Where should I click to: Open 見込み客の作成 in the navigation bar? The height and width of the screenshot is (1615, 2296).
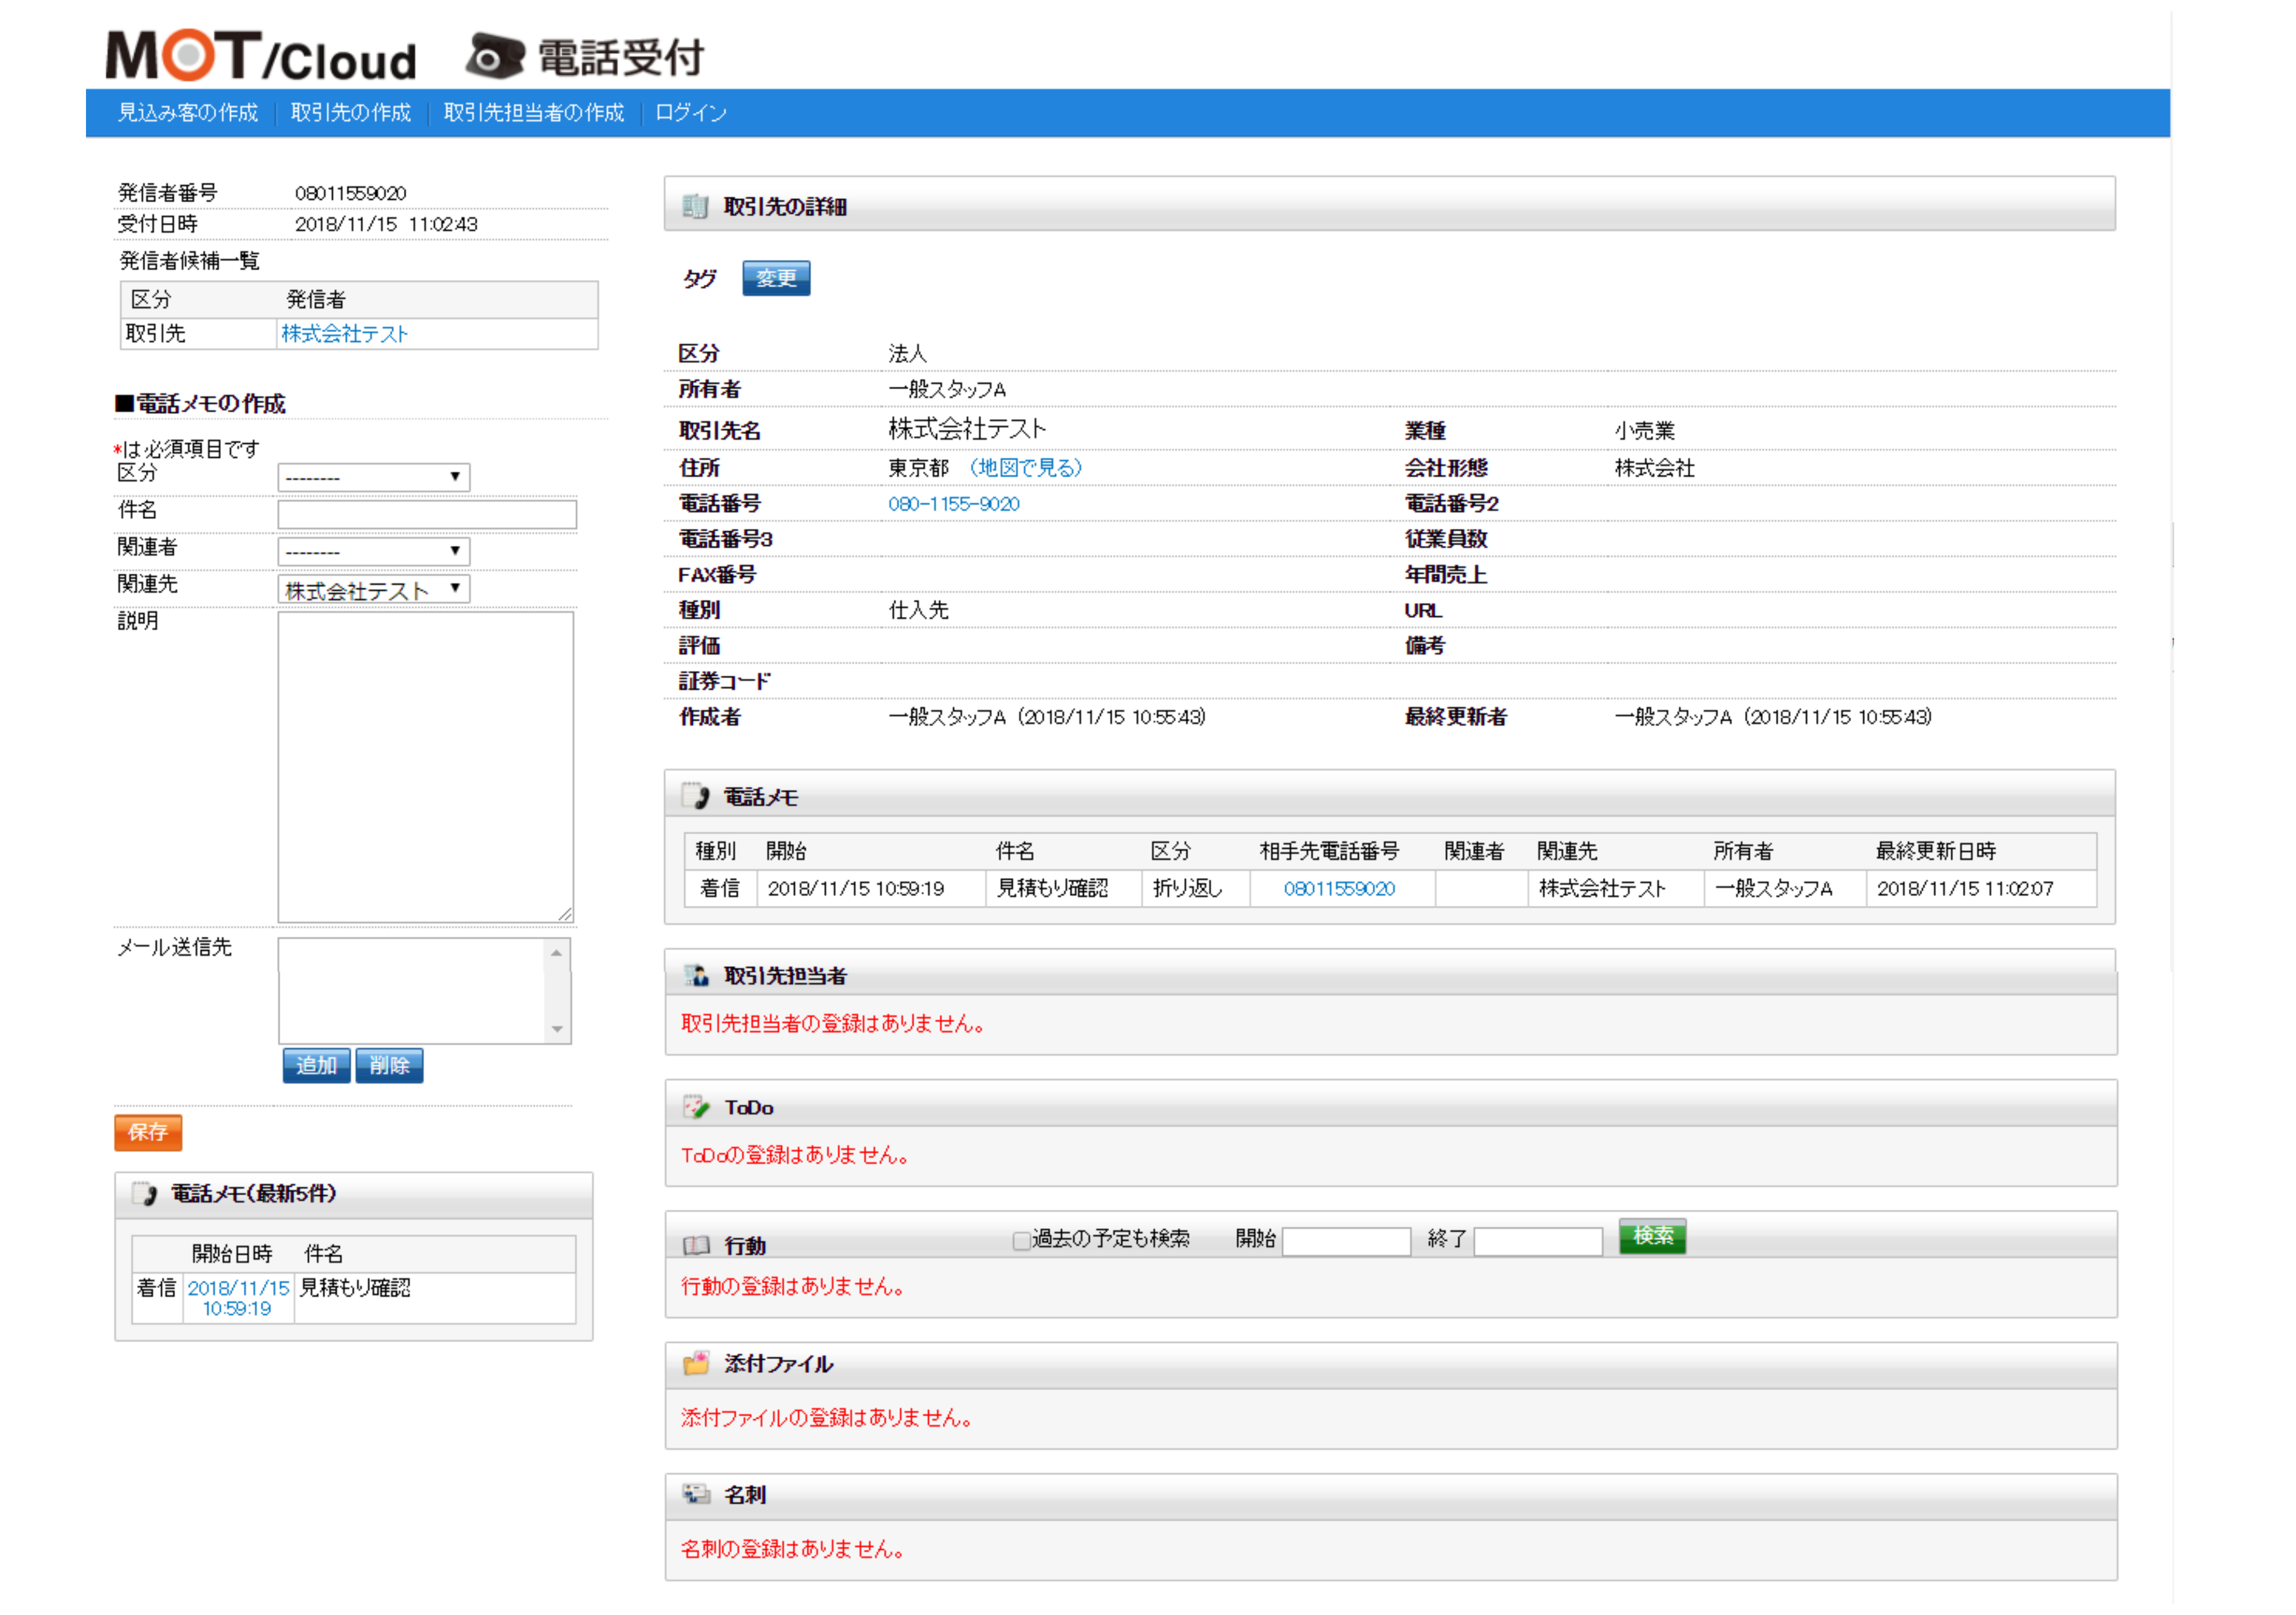point(187,112)
